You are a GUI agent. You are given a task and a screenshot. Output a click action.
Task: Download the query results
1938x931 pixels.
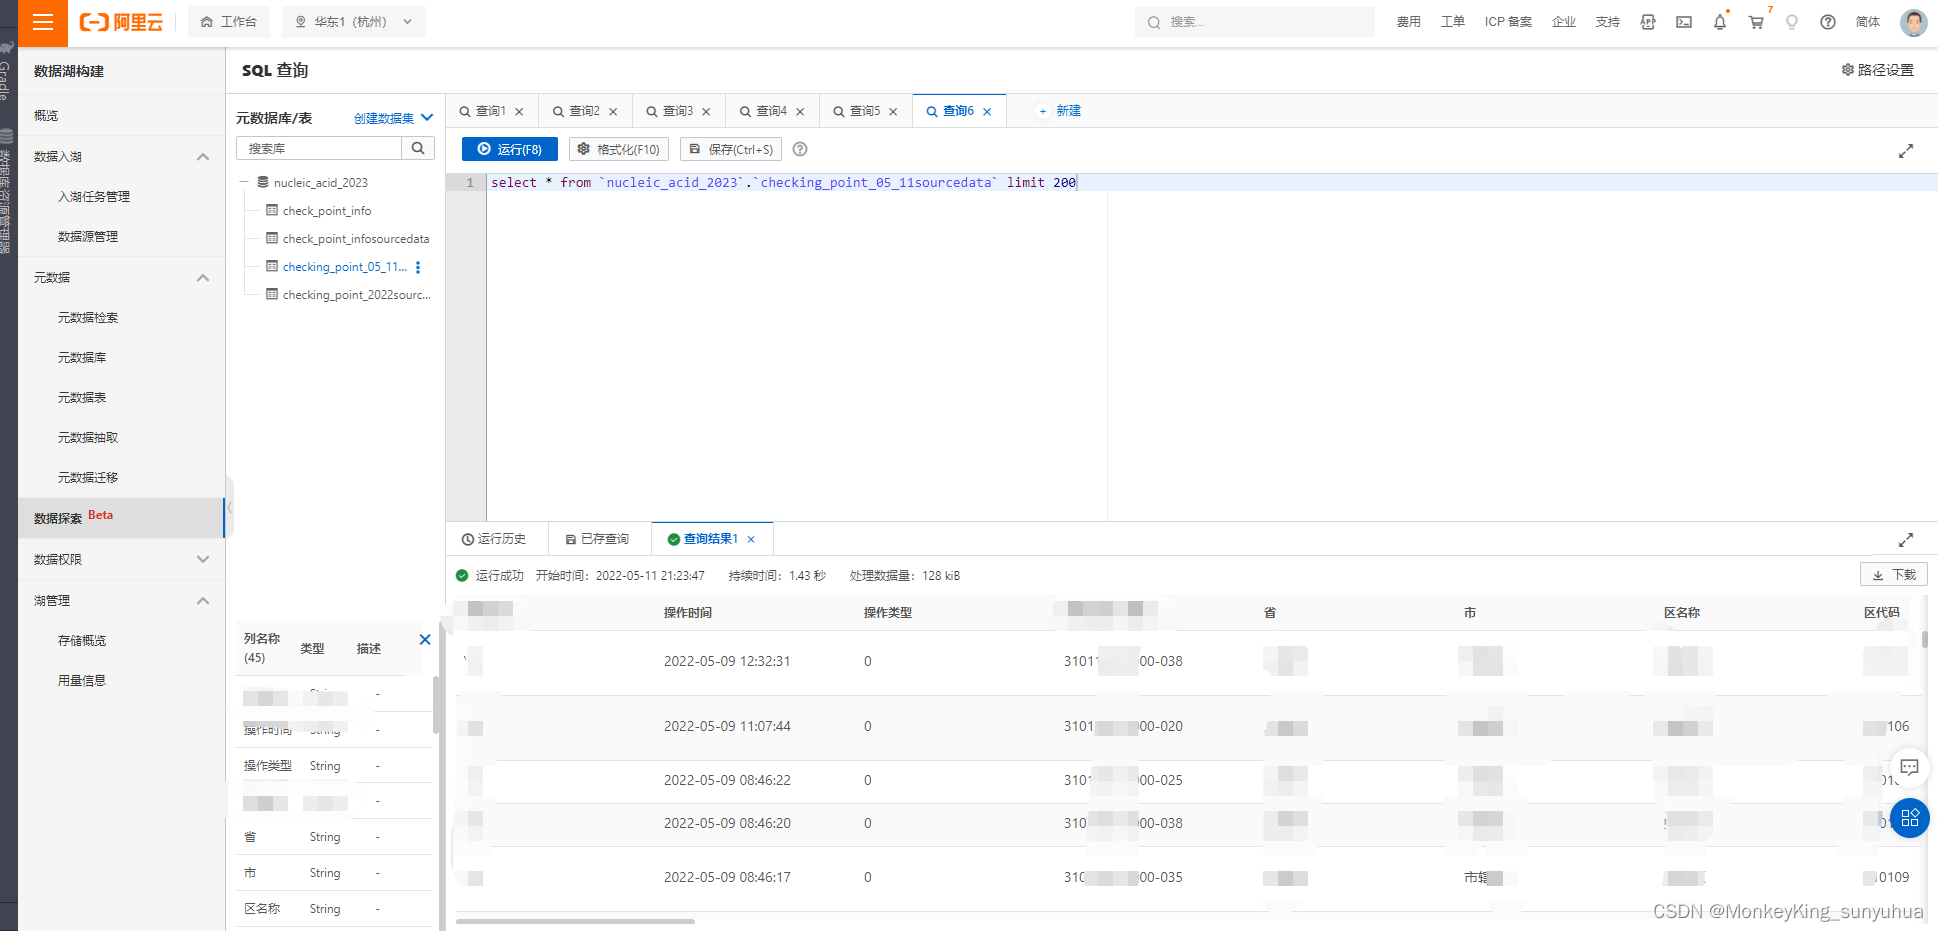click(1894, 575)
